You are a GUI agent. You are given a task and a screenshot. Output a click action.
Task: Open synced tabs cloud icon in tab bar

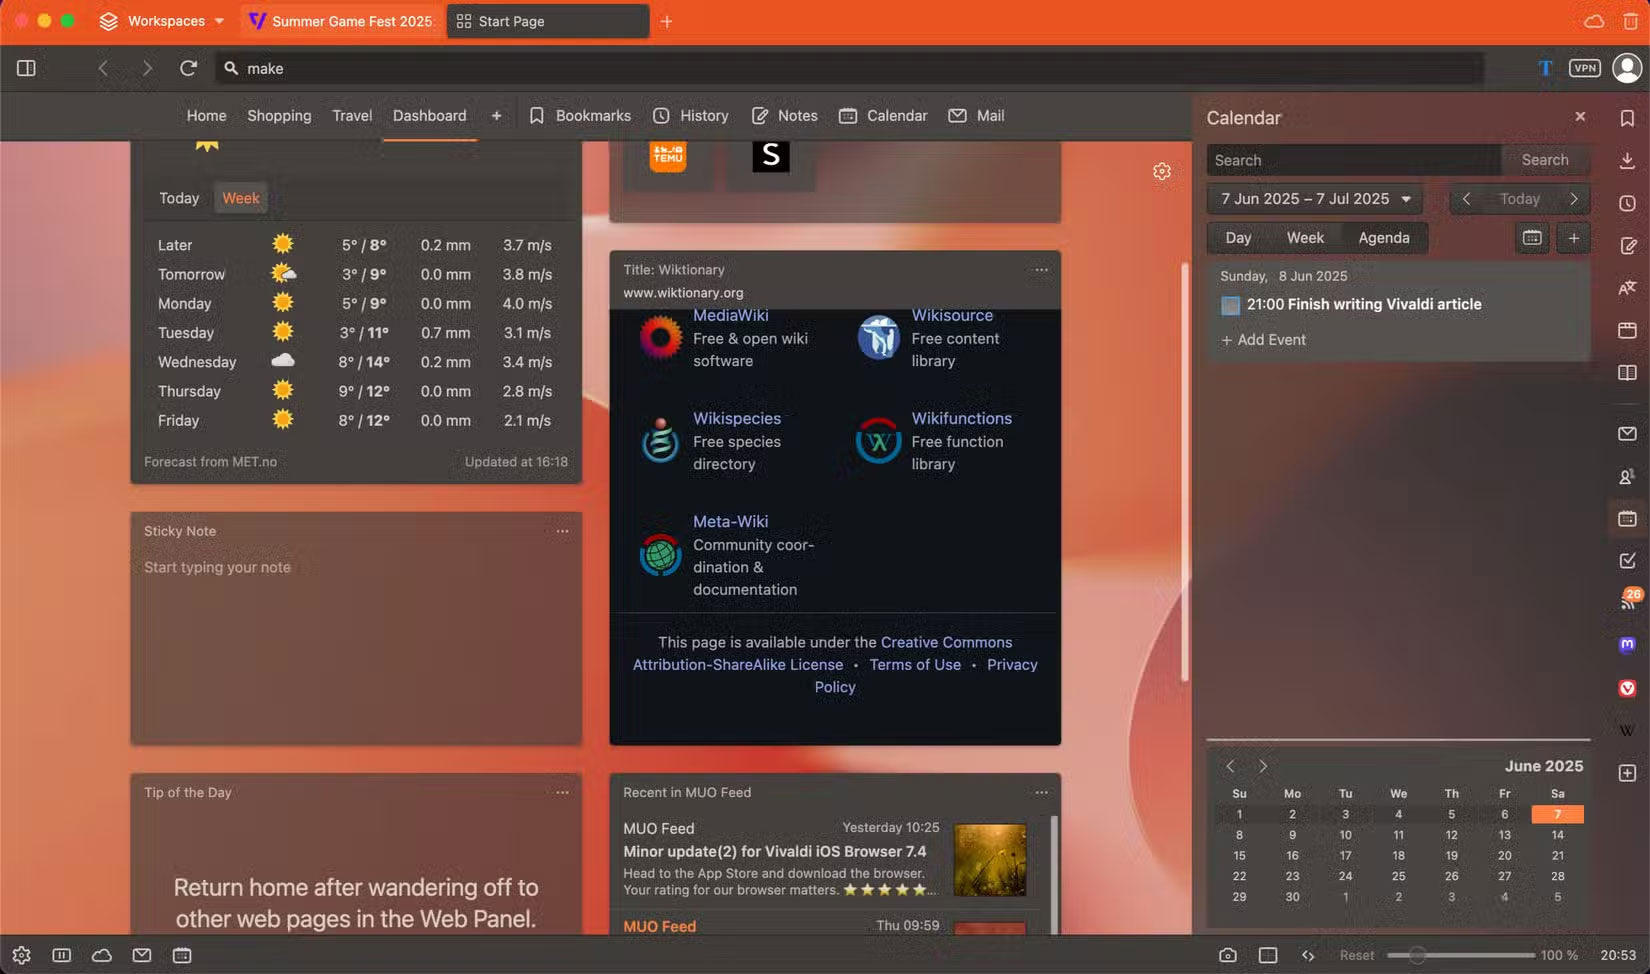click(1594, 21)
